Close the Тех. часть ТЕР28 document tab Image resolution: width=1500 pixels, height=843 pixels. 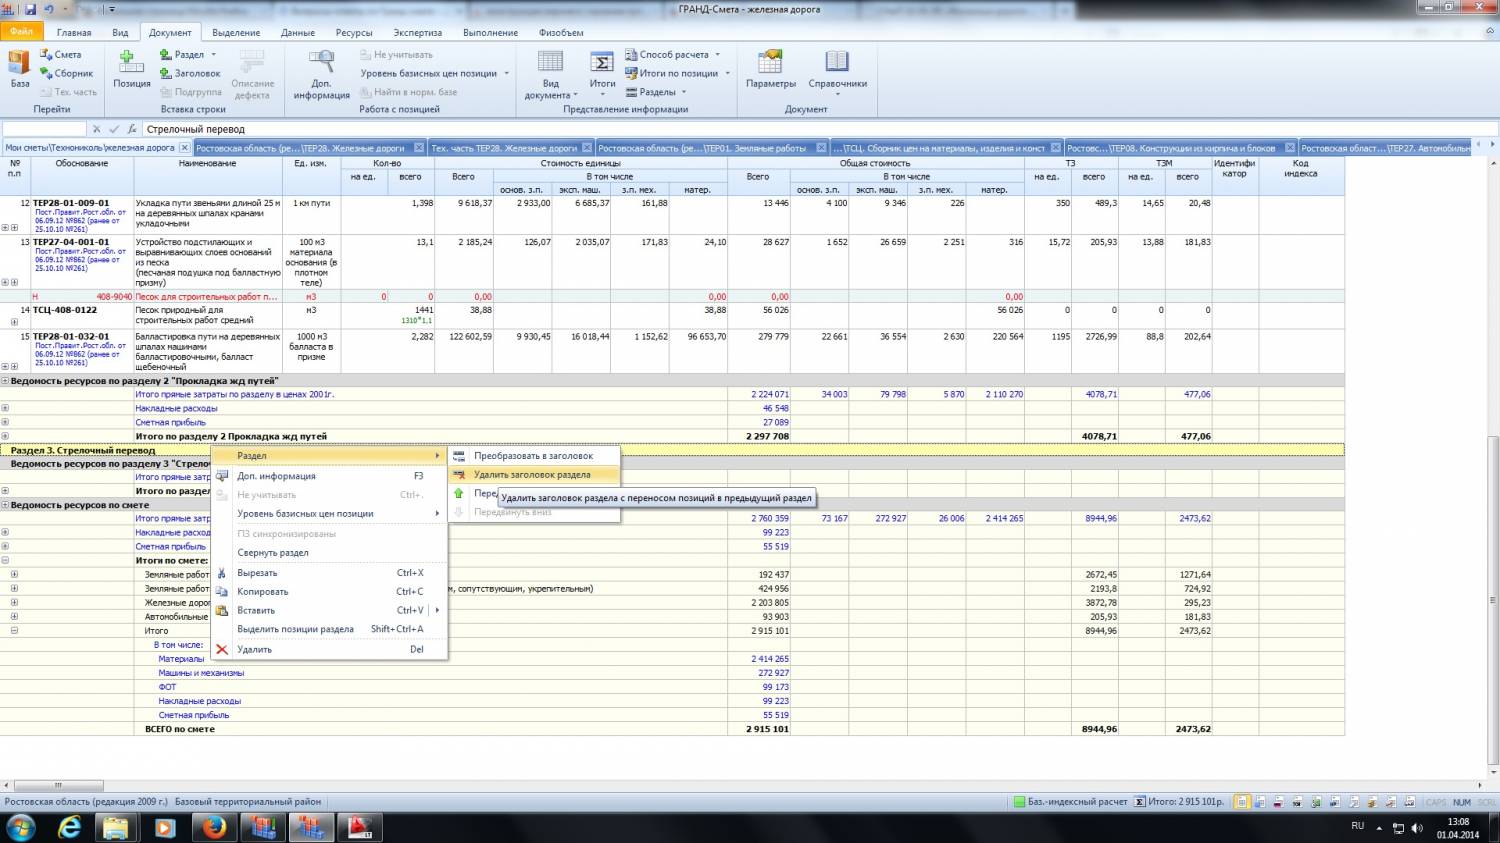(x=587, y=148)
